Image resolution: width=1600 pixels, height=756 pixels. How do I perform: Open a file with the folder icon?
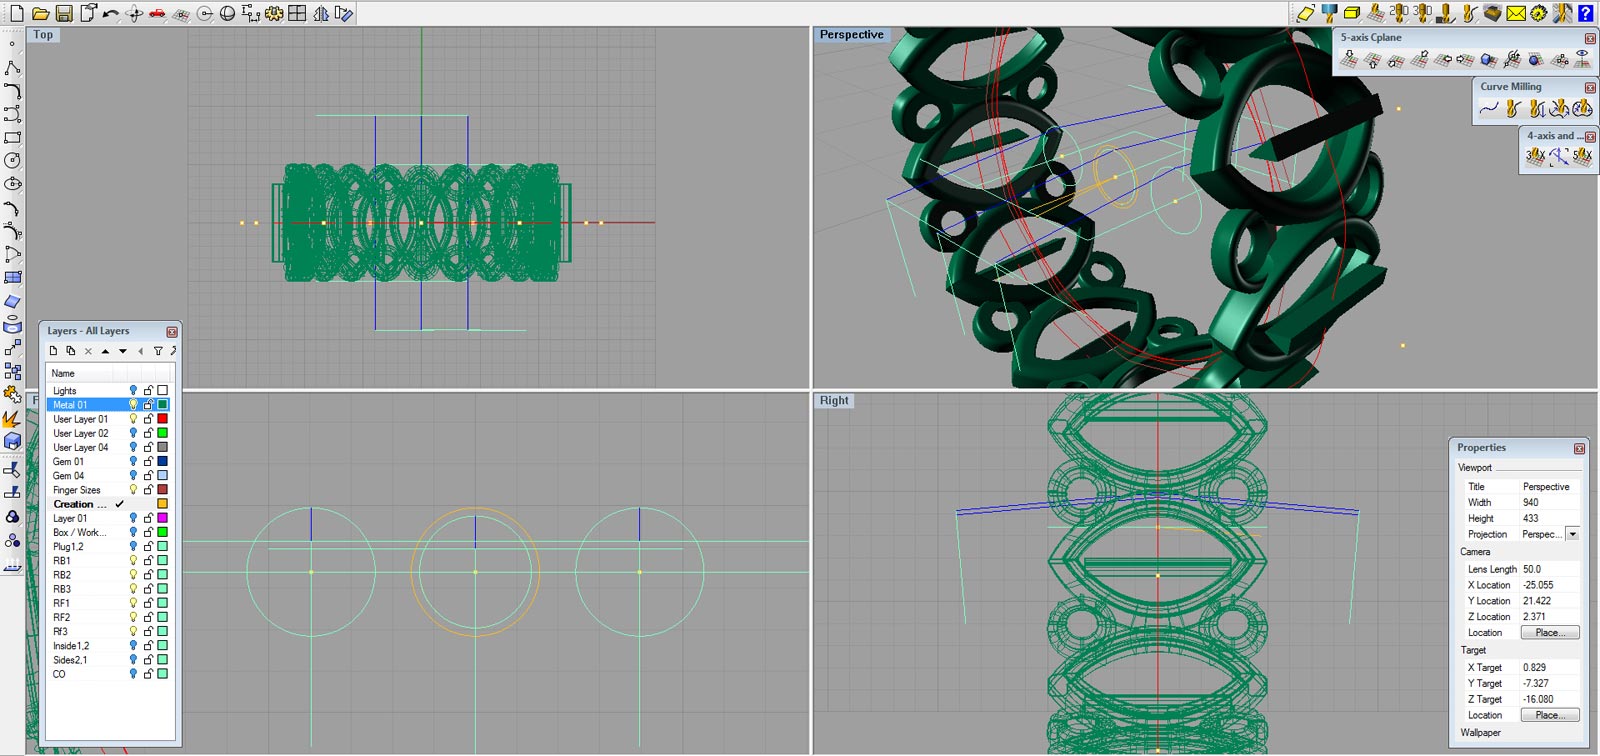click(40, 13)
